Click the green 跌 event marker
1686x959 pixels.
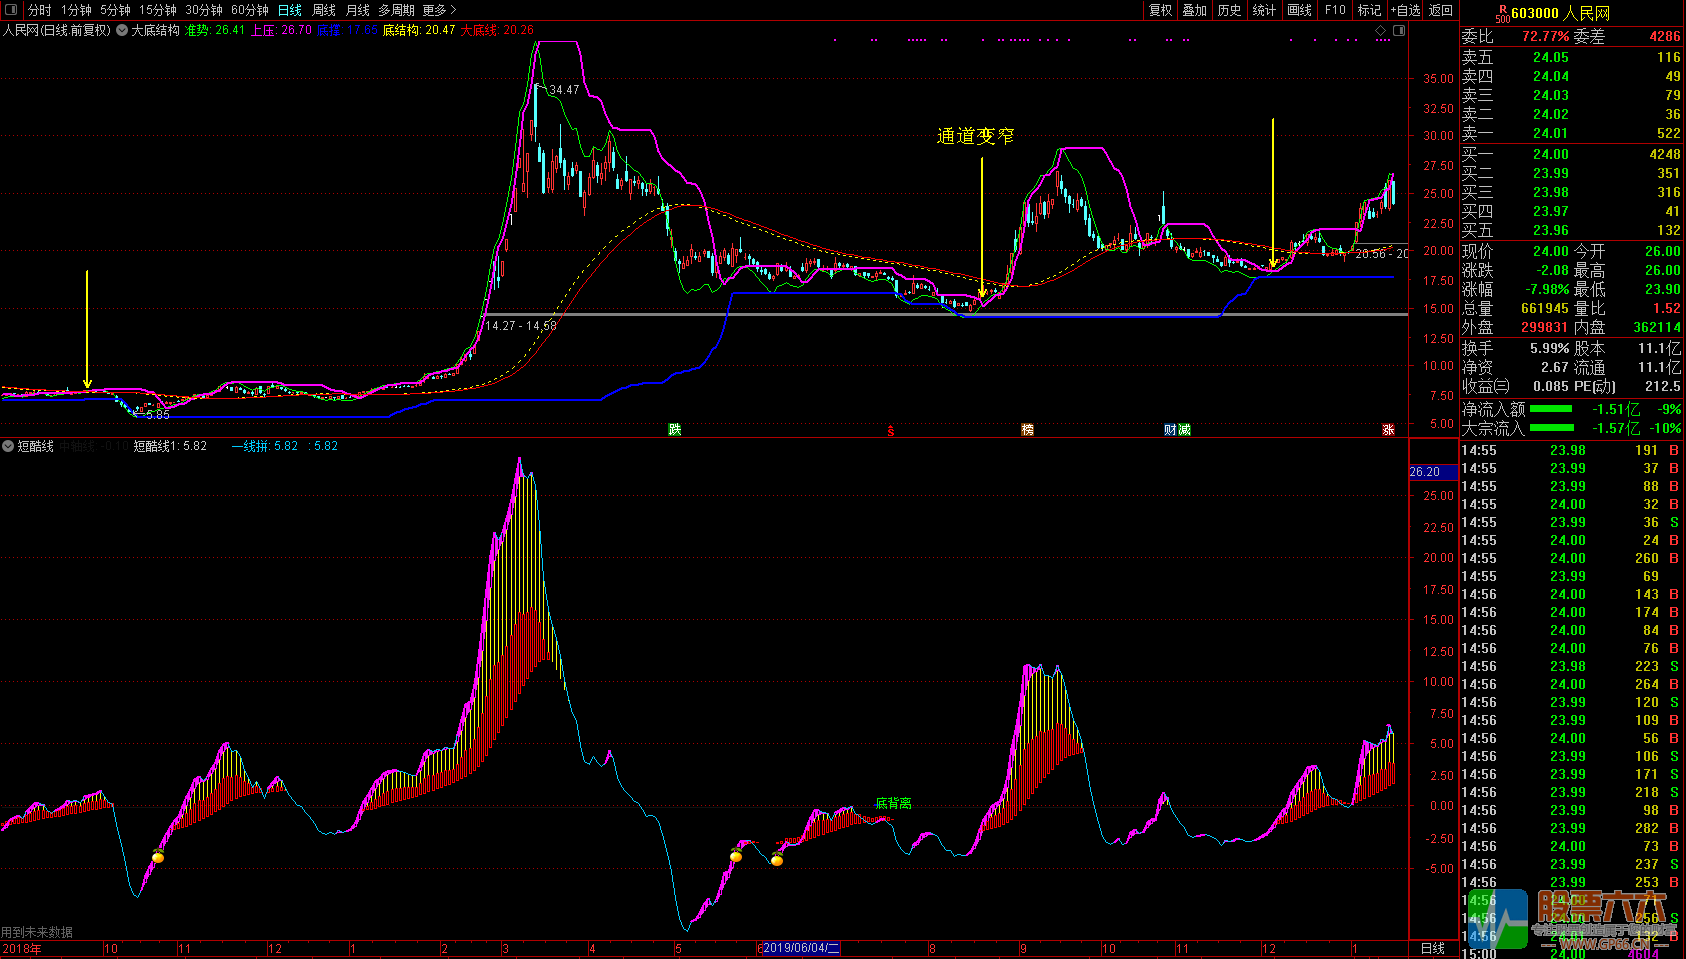click(x=675, y=430)
